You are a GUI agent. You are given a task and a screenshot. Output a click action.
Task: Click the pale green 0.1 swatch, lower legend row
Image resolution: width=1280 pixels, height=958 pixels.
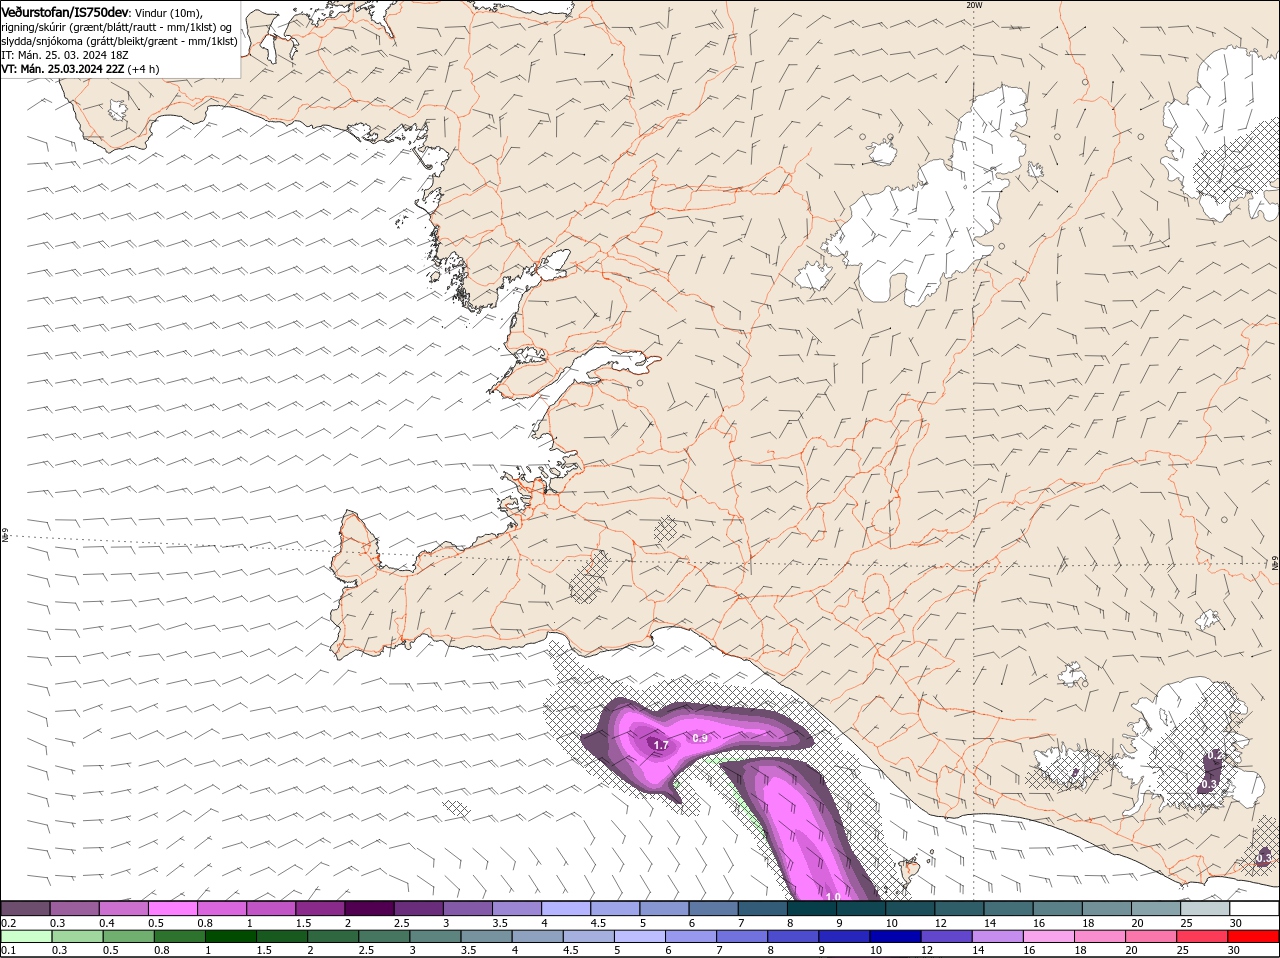26,936
